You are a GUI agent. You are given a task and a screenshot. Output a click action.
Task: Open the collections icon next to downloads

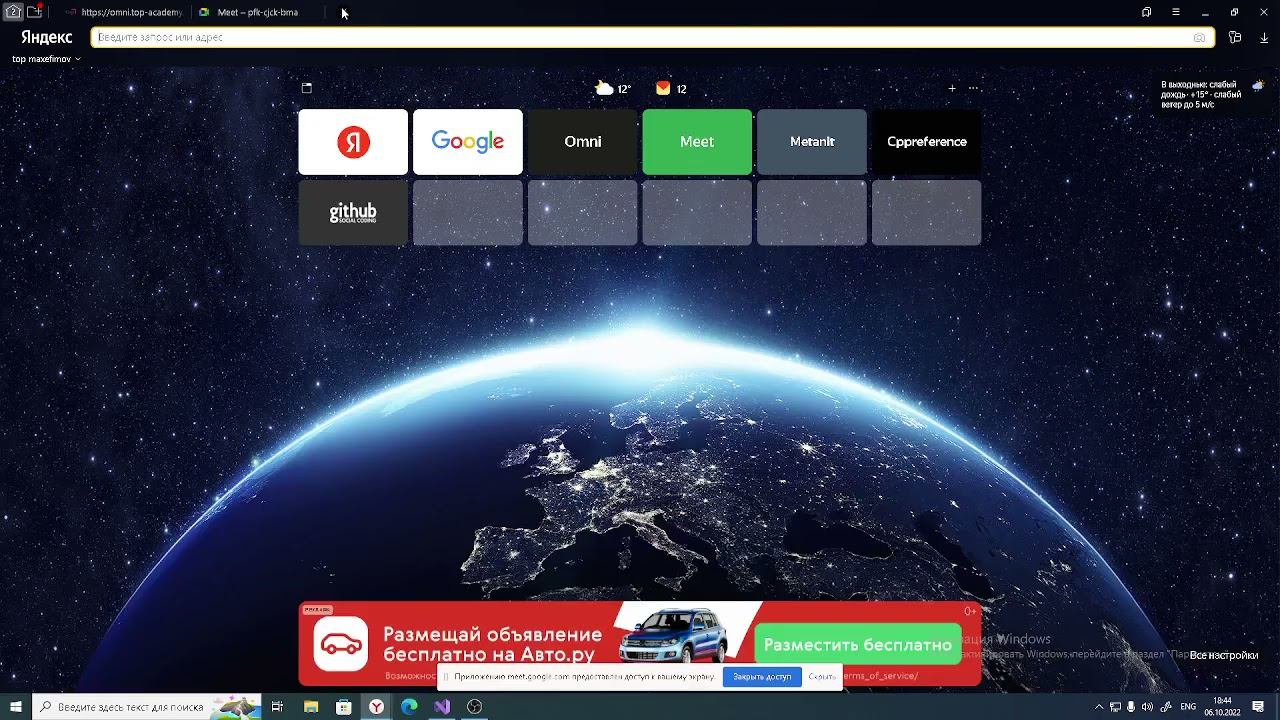click(1235, 37)
